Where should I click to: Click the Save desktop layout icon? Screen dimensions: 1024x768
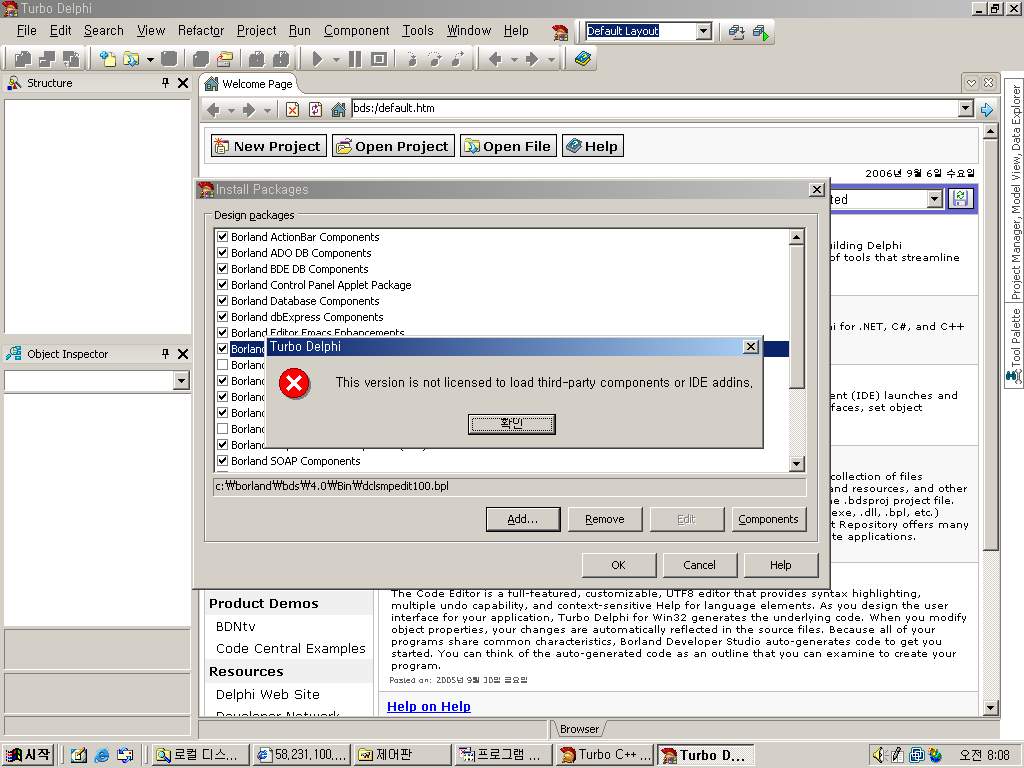pyautogui.click(x=737, y=32)
